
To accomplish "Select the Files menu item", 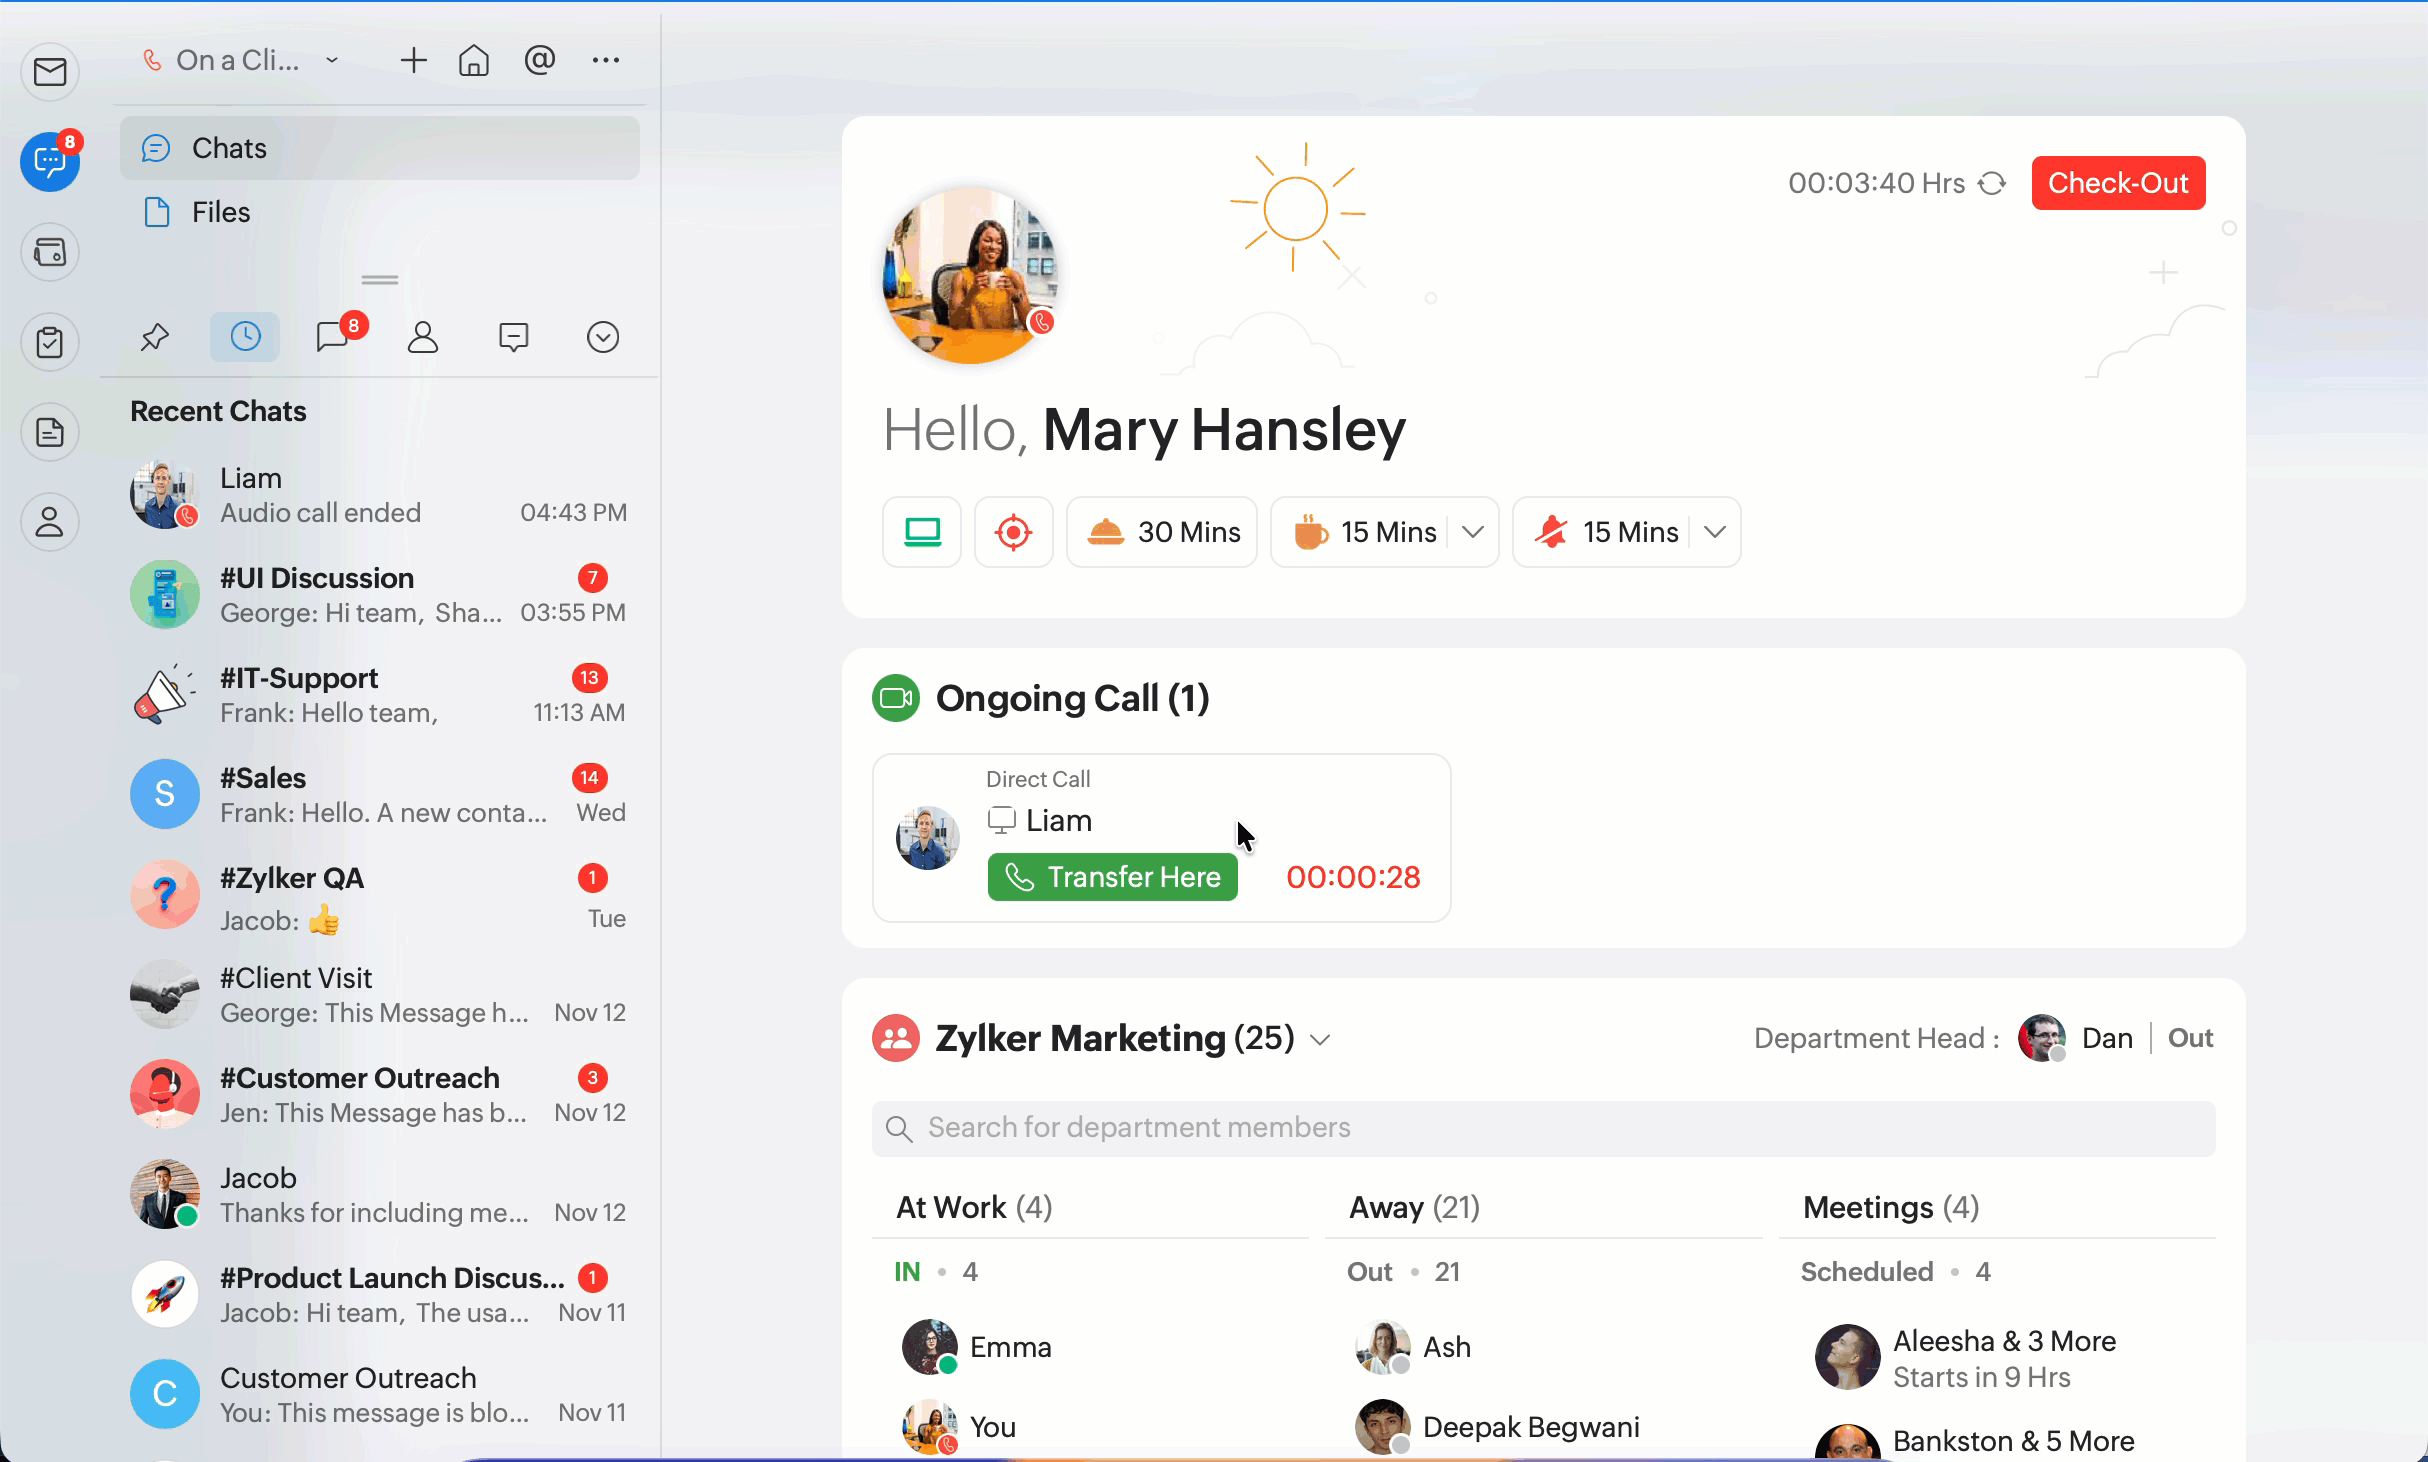I will coord(221,212).
